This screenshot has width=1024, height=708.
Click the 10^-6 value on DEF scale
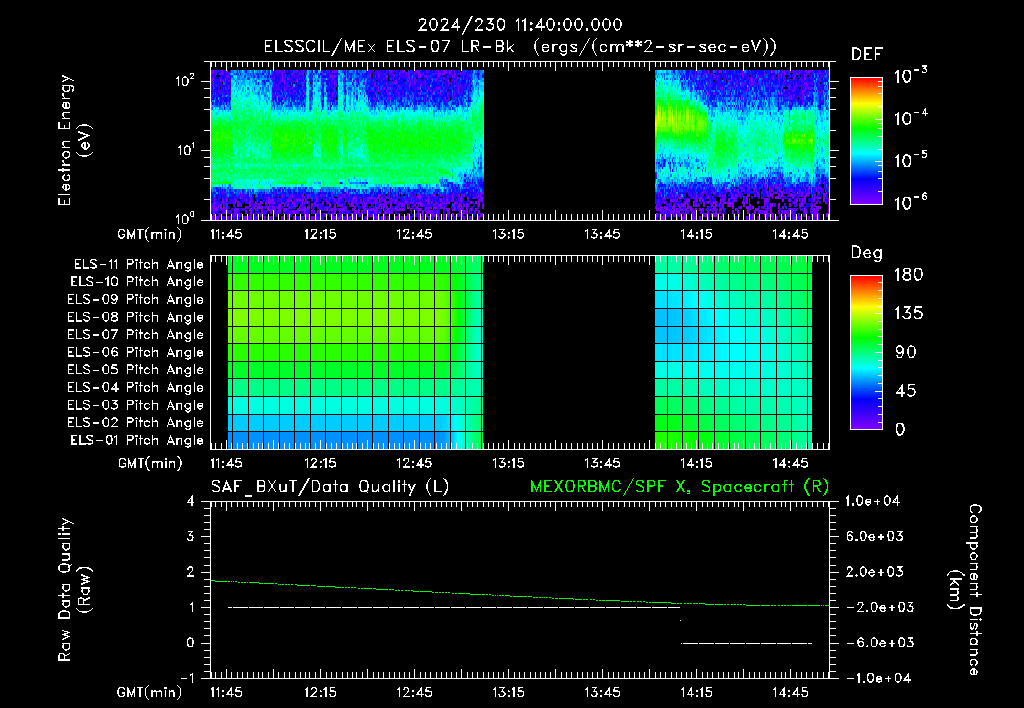coord(910,202)
